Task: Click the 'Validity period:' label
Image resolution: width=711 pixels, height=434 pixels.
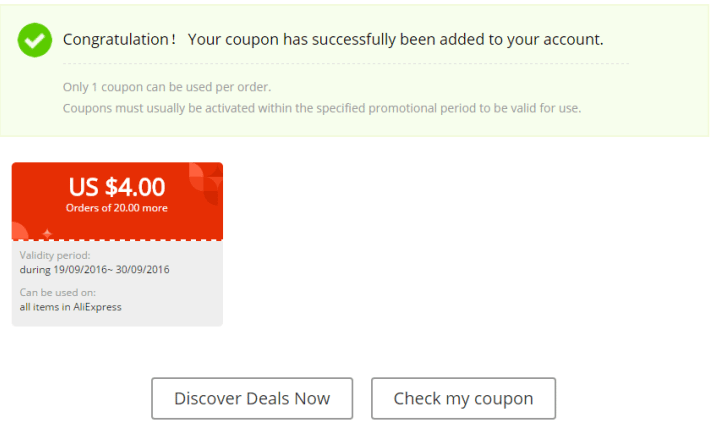Action: (55, 255)
